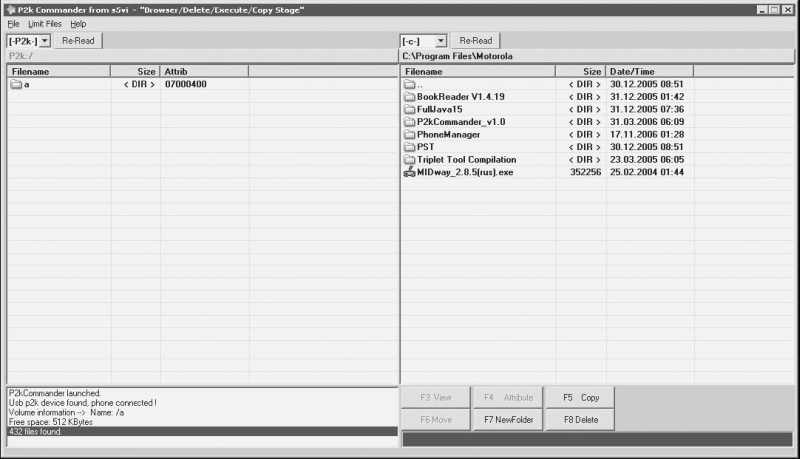The image size is (800, 459).
Task: Click the Triplet Tool Compilation folder icon
Action: pyautogui.click(x=410, y=160)
